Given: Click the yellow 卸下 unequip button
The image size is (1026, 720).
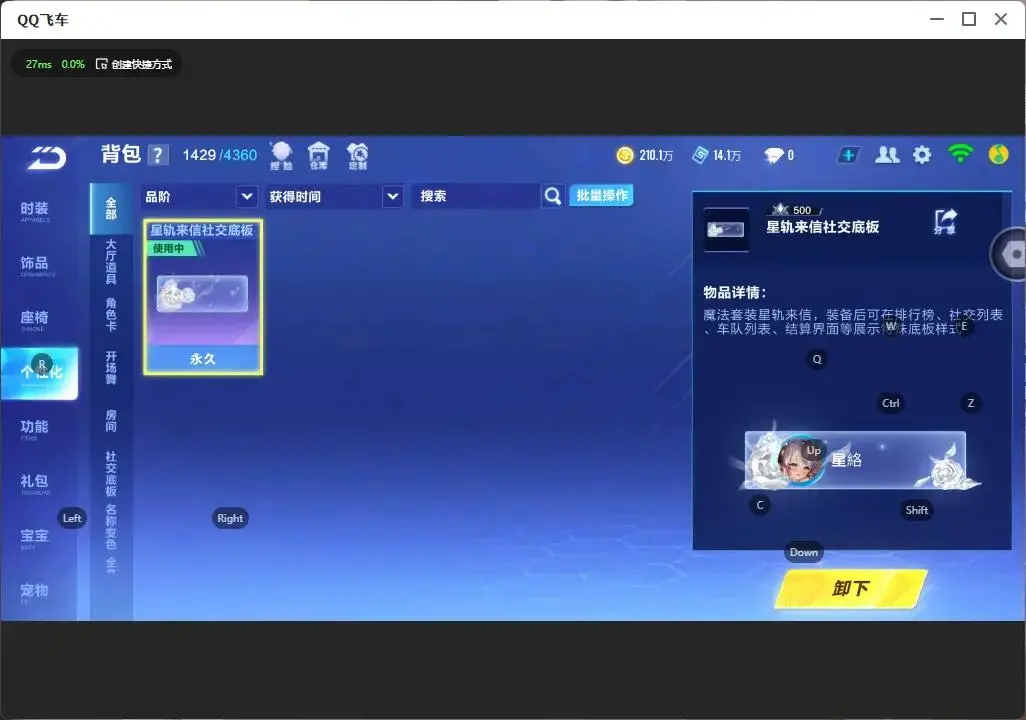Looking at the screenshot, I should pyautogui.click(x=851, y=588).
